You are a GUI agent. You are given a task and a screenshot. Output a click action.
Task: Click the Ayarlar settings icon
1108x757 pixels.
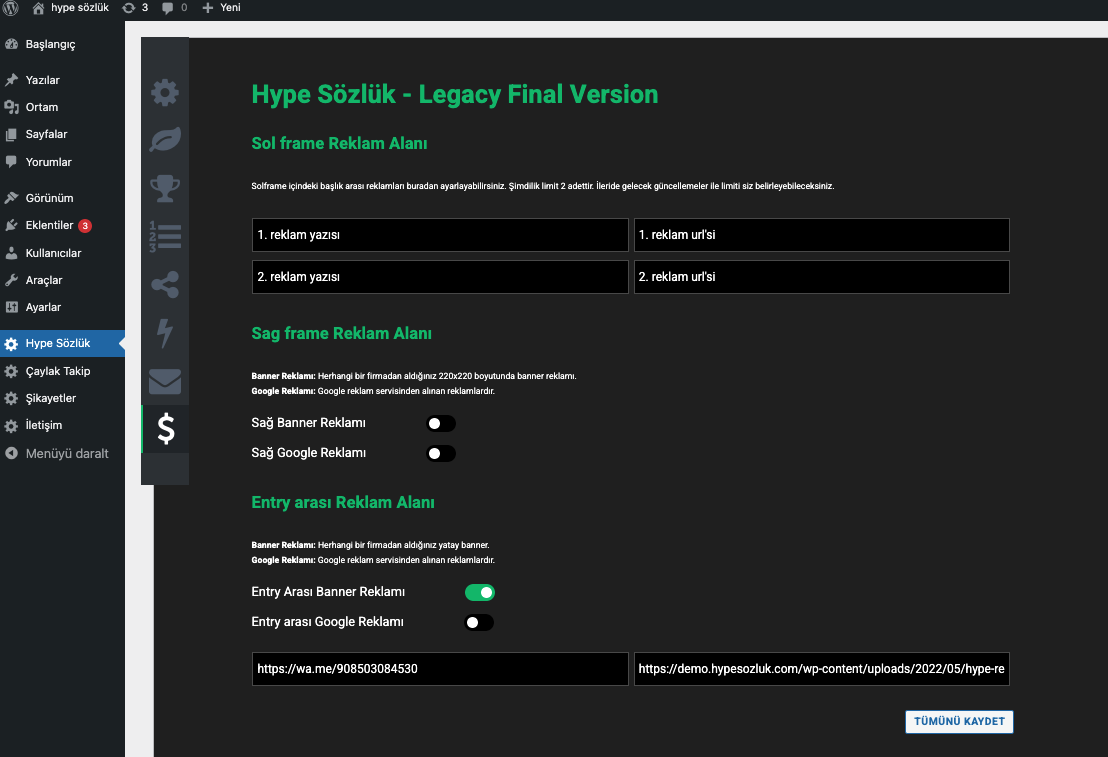coord(11,307)
